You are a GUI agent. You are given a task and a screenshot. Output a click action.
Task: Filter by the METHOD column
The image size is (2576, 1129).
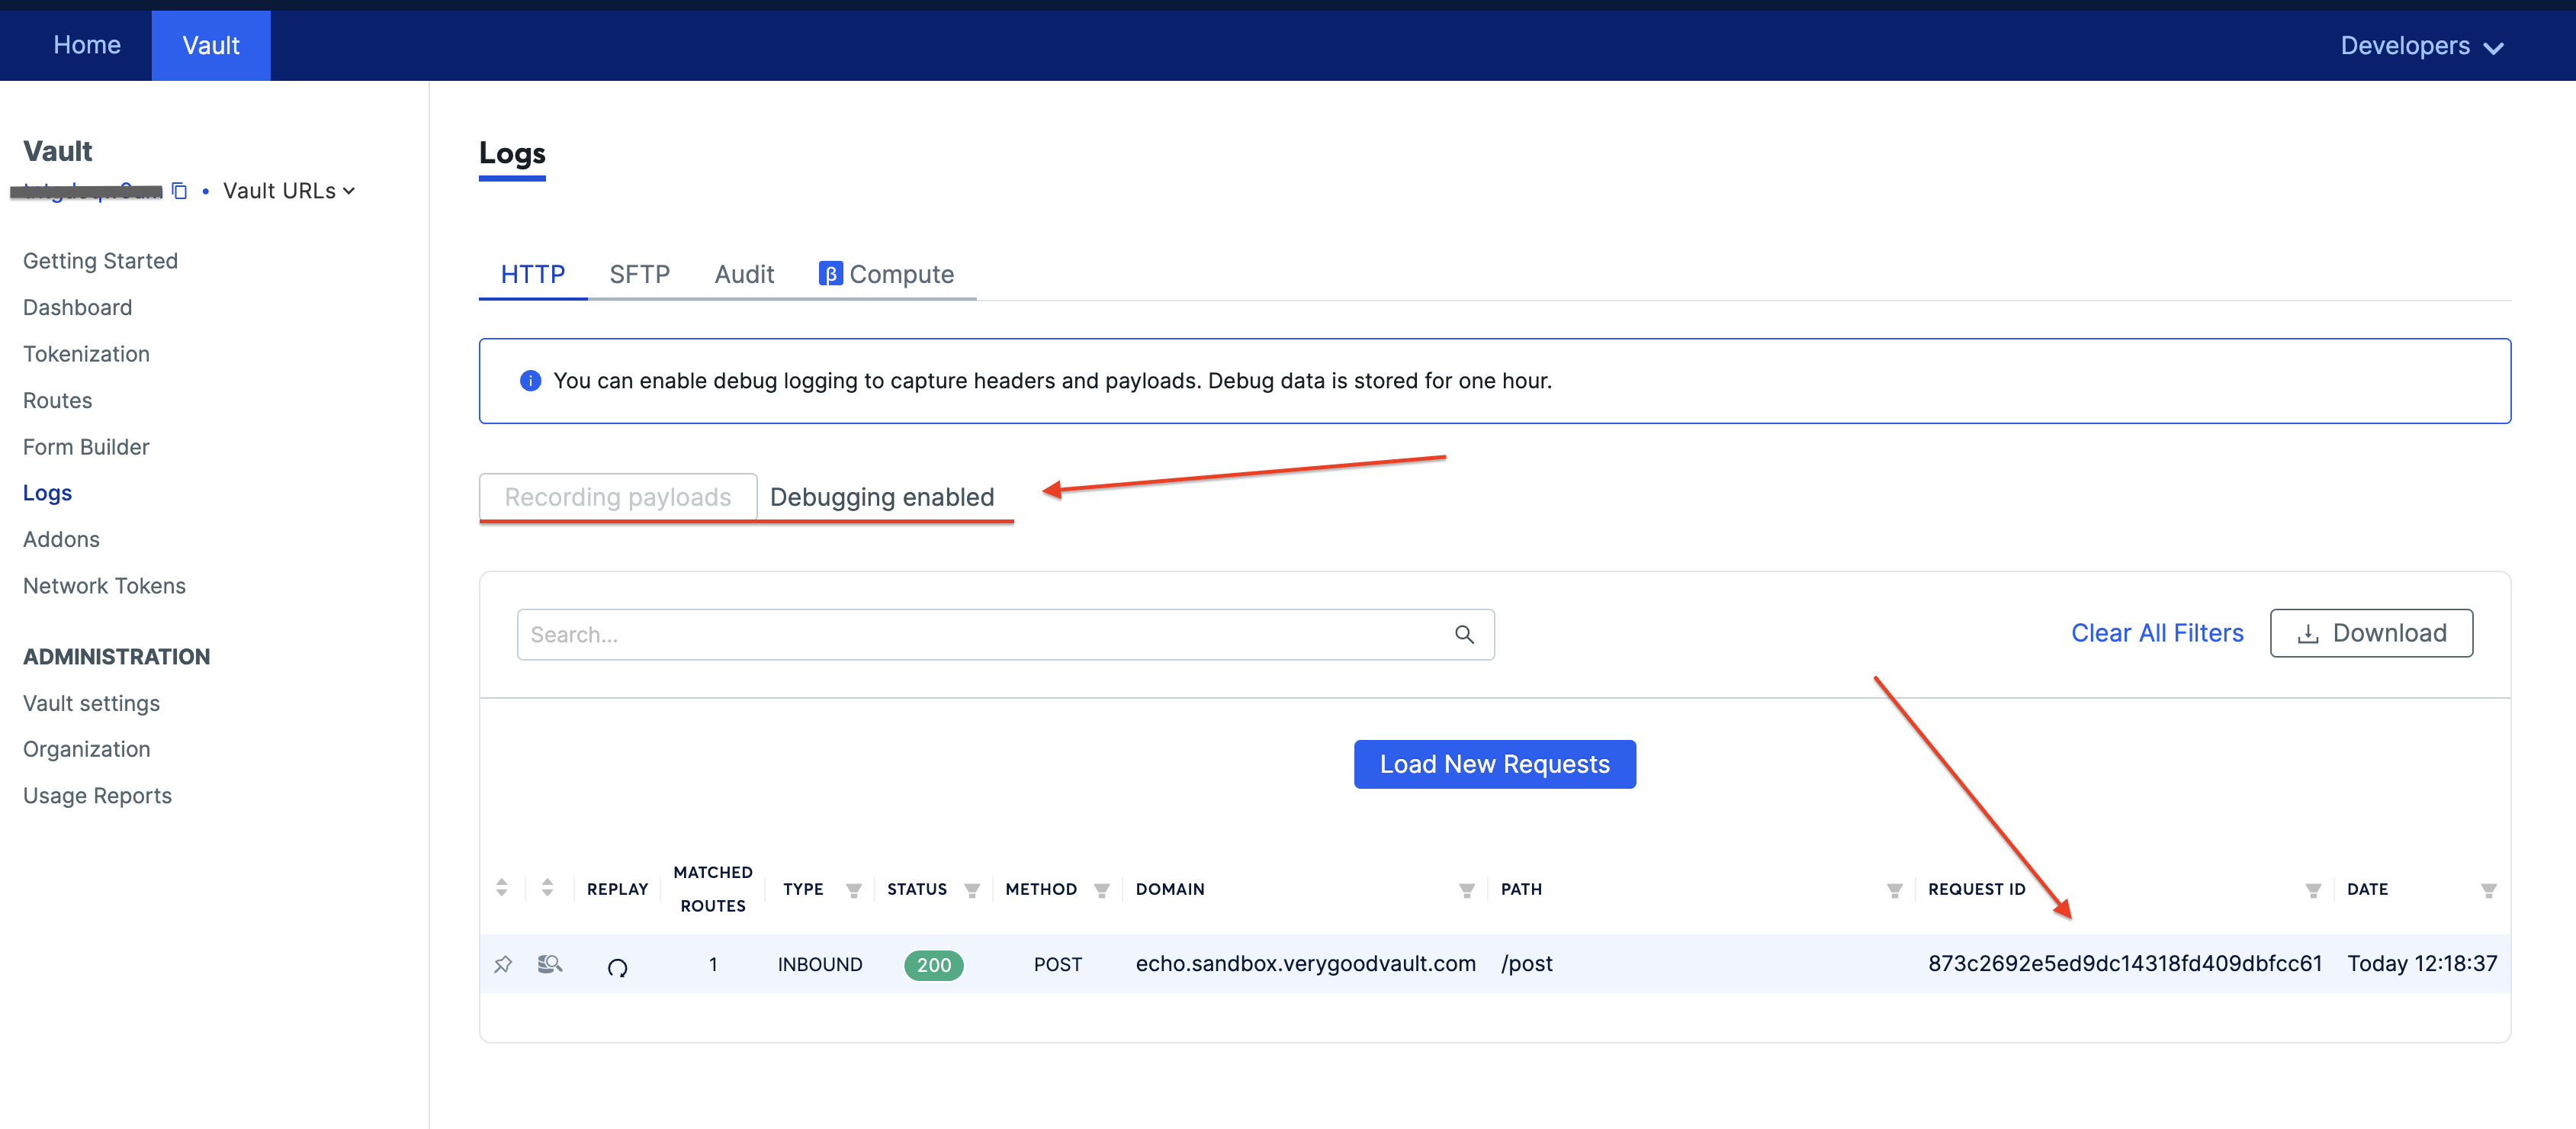pyautogui.click(x=1101, y=890)
